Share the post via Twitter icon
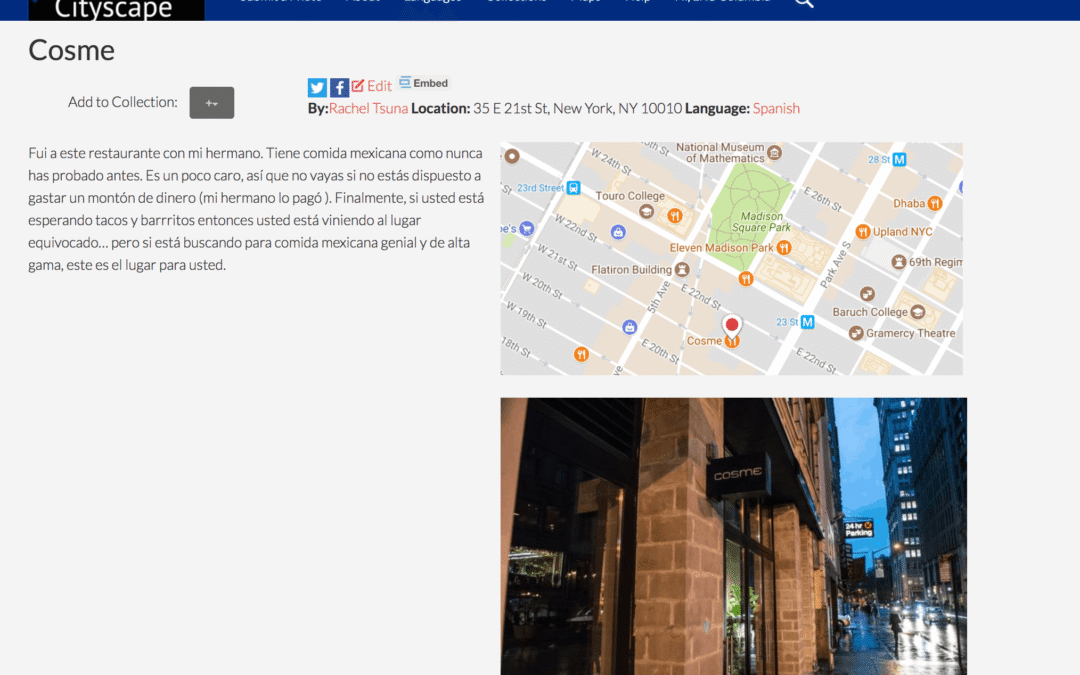 pyautogui.click(x=317, y=87)
